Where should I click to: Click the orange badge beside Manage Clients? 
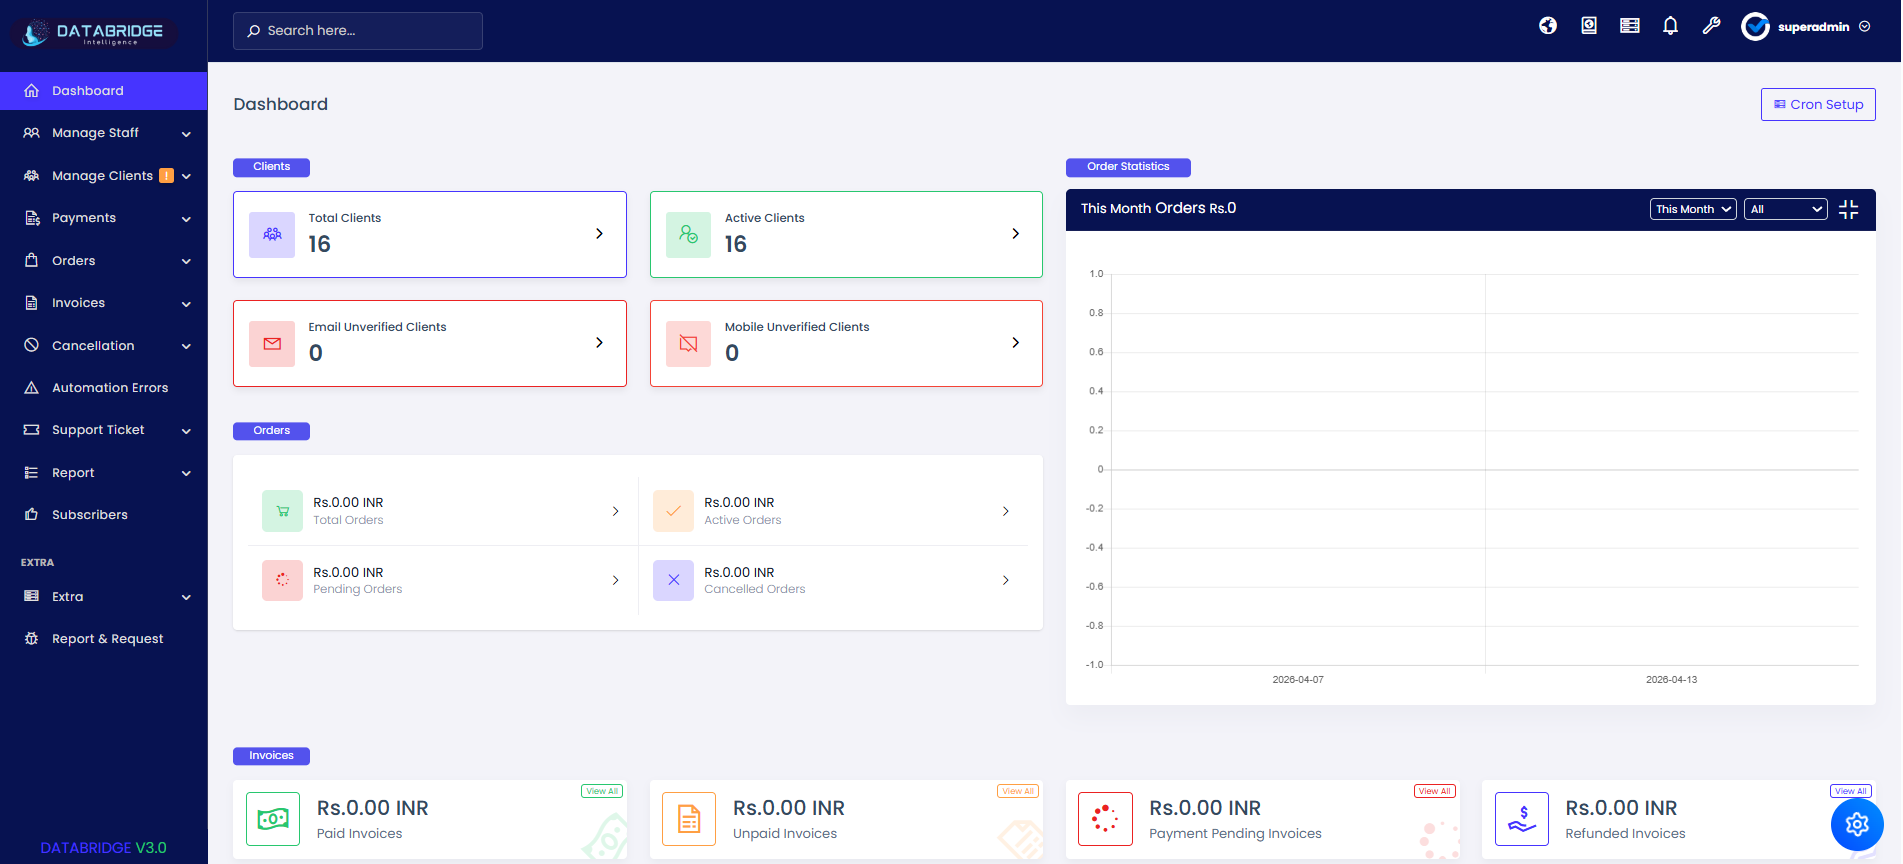tap(167, 176)
